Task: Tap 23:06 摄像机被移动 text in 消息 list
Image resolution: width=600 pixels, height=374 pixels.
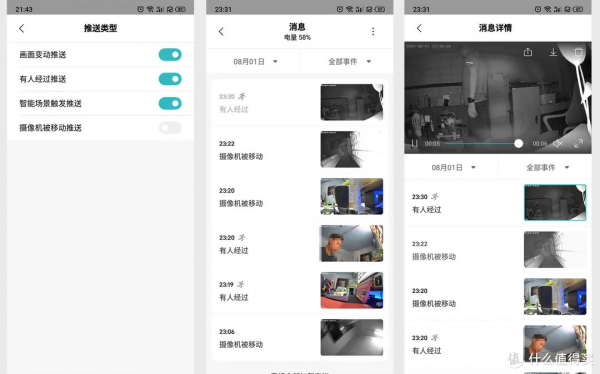Action: (241, 338)
